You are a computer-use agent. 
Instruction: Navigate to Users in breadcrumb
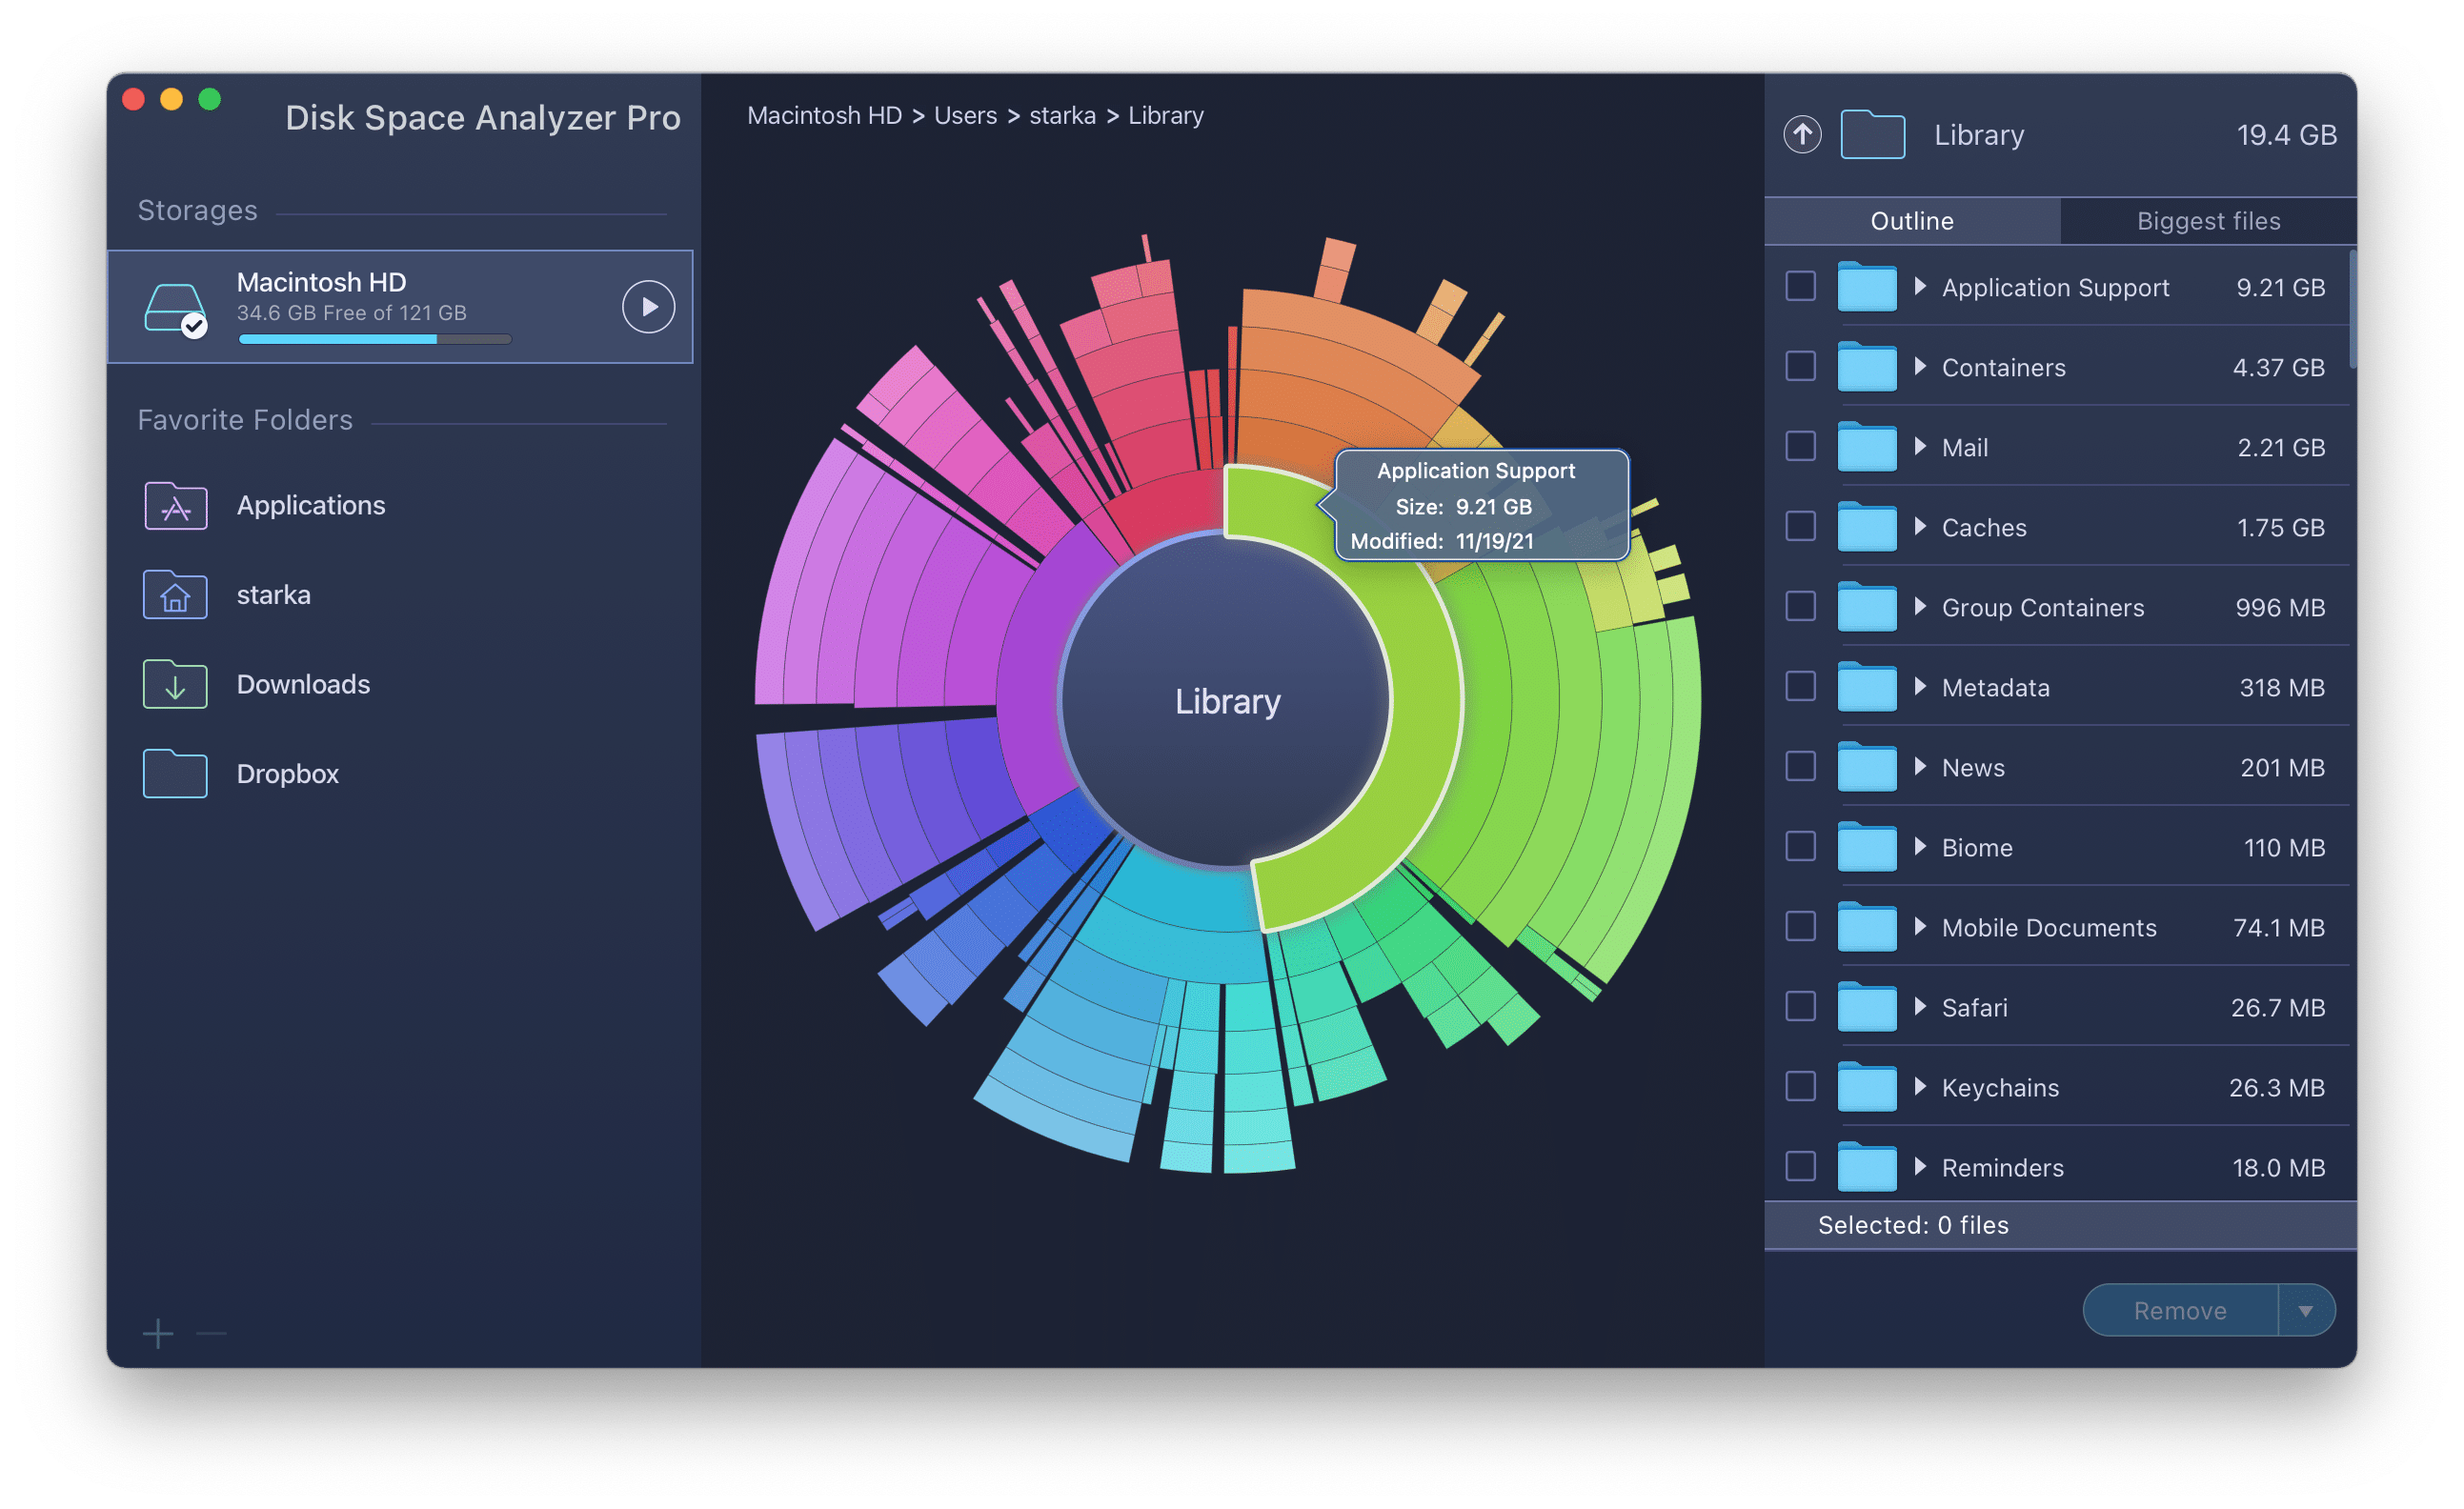point(965,116)
